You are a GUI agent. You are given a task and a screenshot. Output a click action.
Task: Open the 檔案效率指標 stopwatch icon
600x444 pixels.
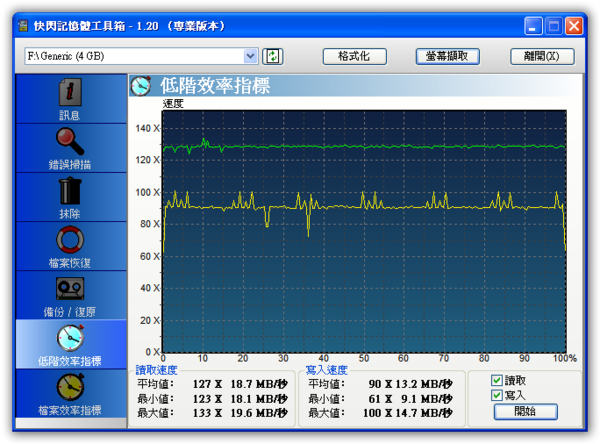(70, 387)
